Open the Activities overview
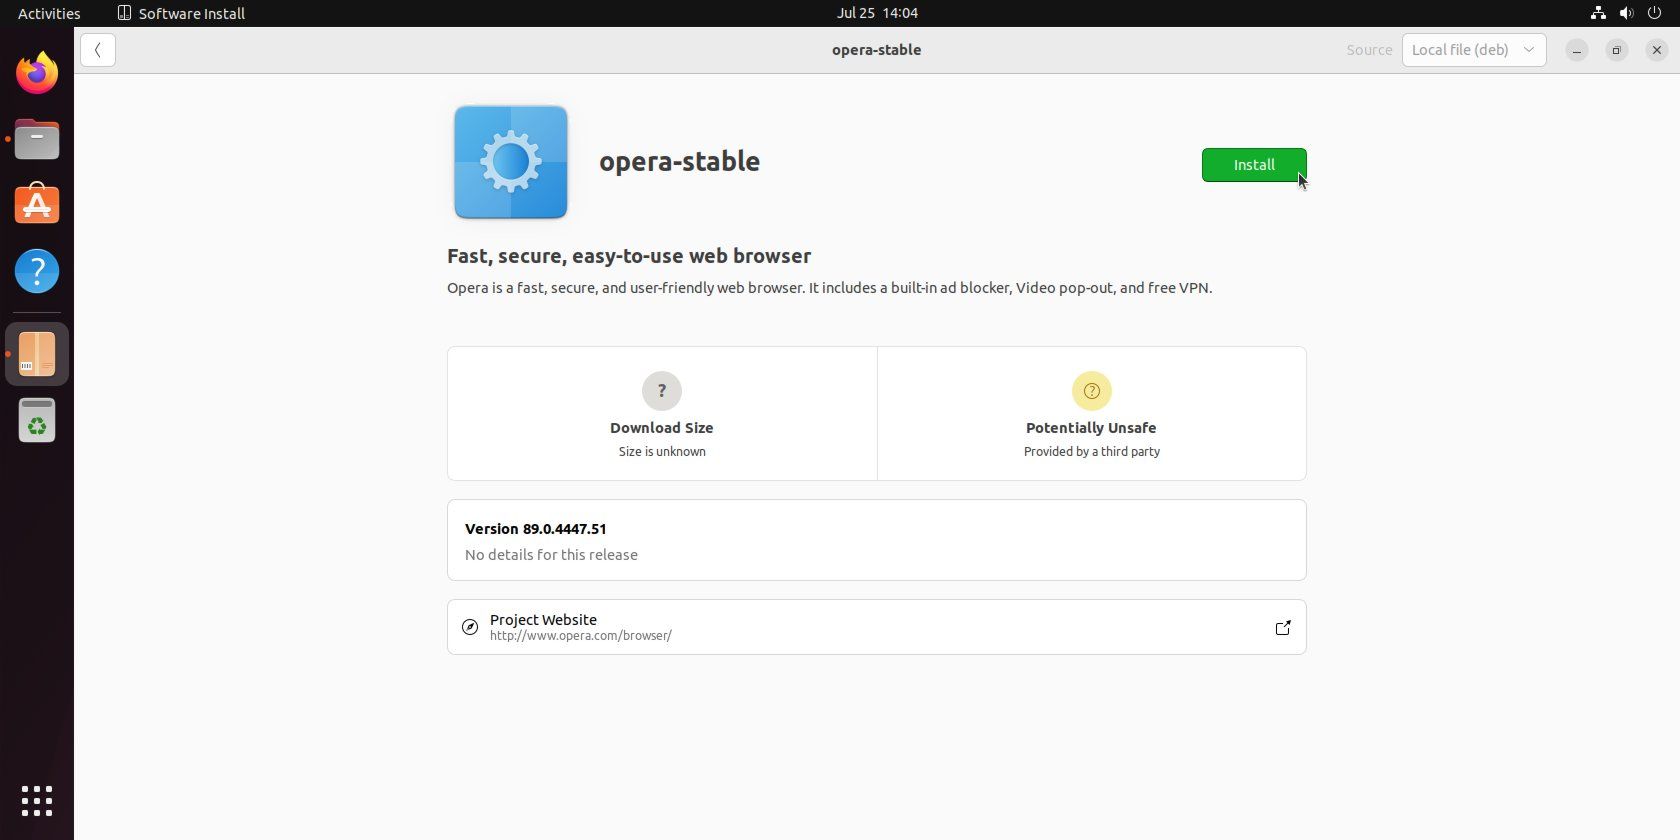 click(49, 13)
